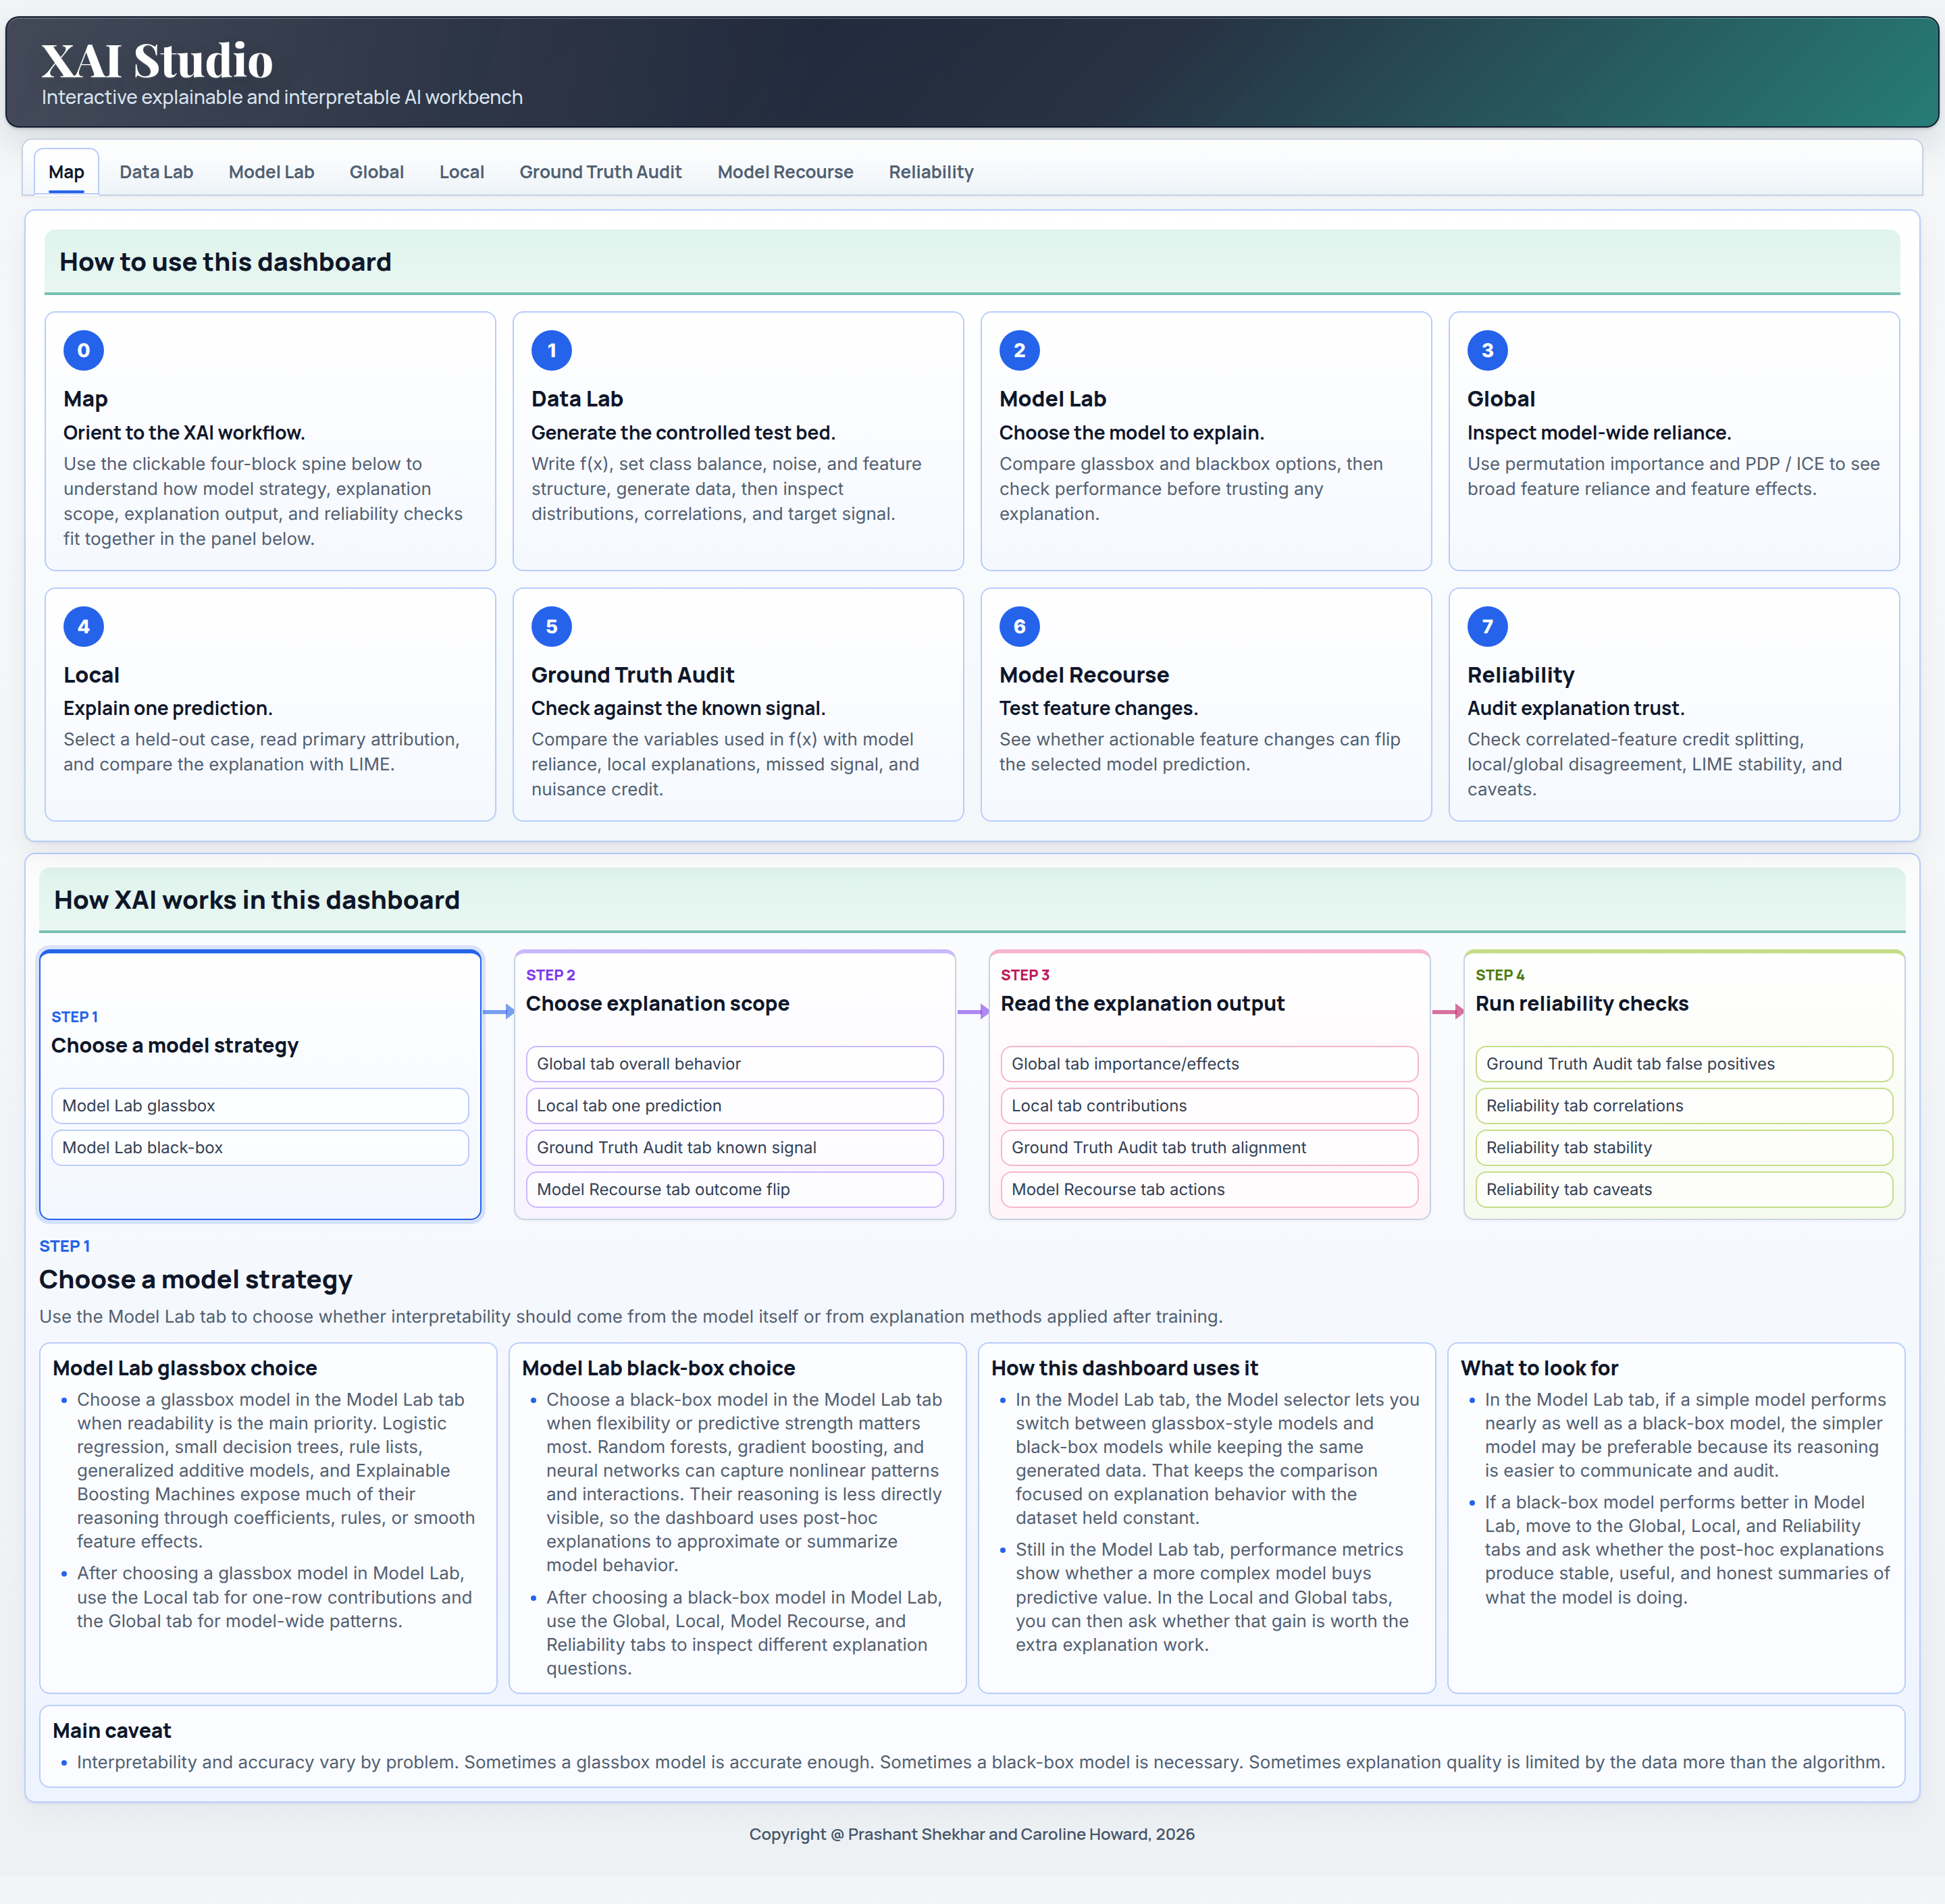This screenshot has height=1904, width=1945.
Task: Click the 'Orient to the XAI workflow.' subtitle
Action: pos(184,433)
